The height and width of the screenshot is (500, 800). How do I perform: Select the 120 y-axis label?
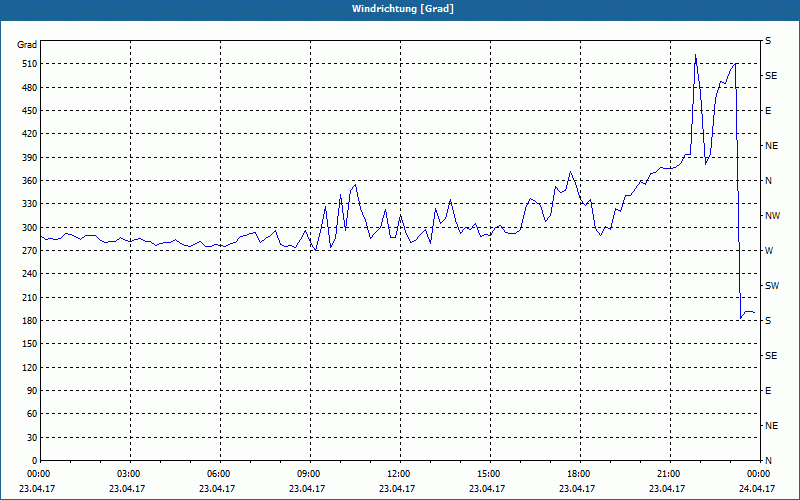coord(29,367)
